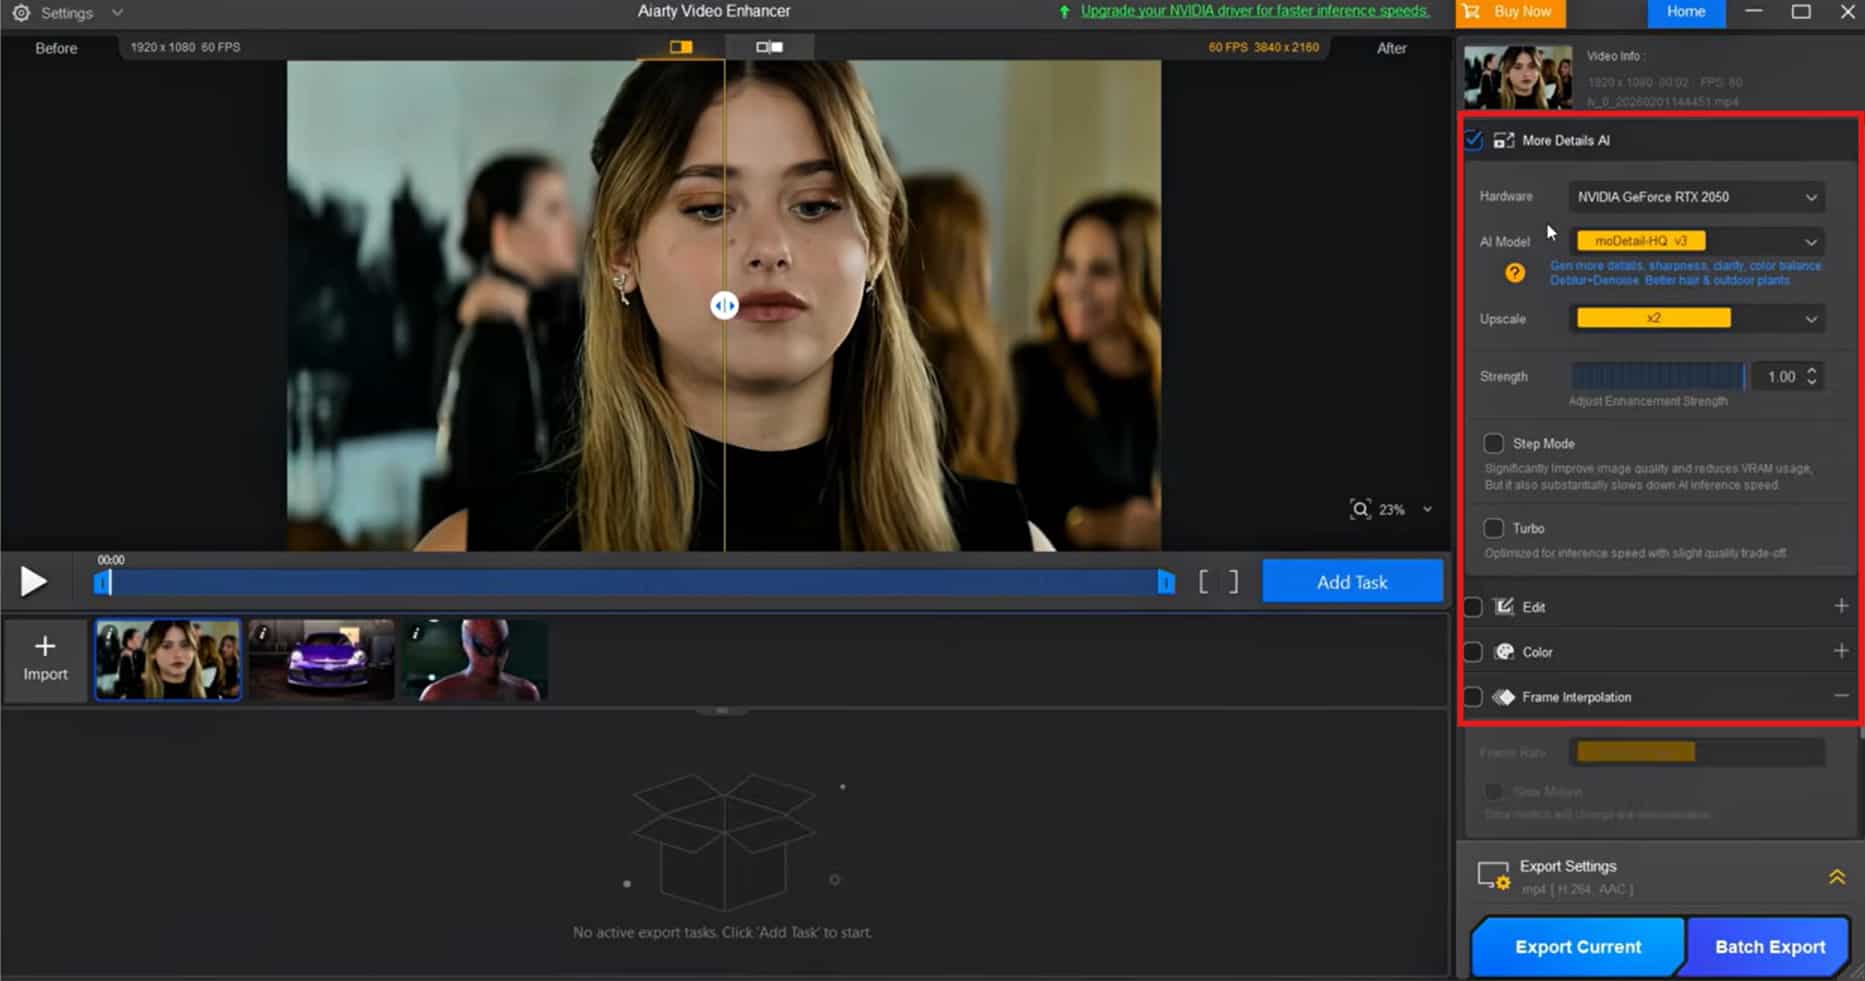
Task: Open the 23% zoom level dropdown
Action: [1427, 509]
